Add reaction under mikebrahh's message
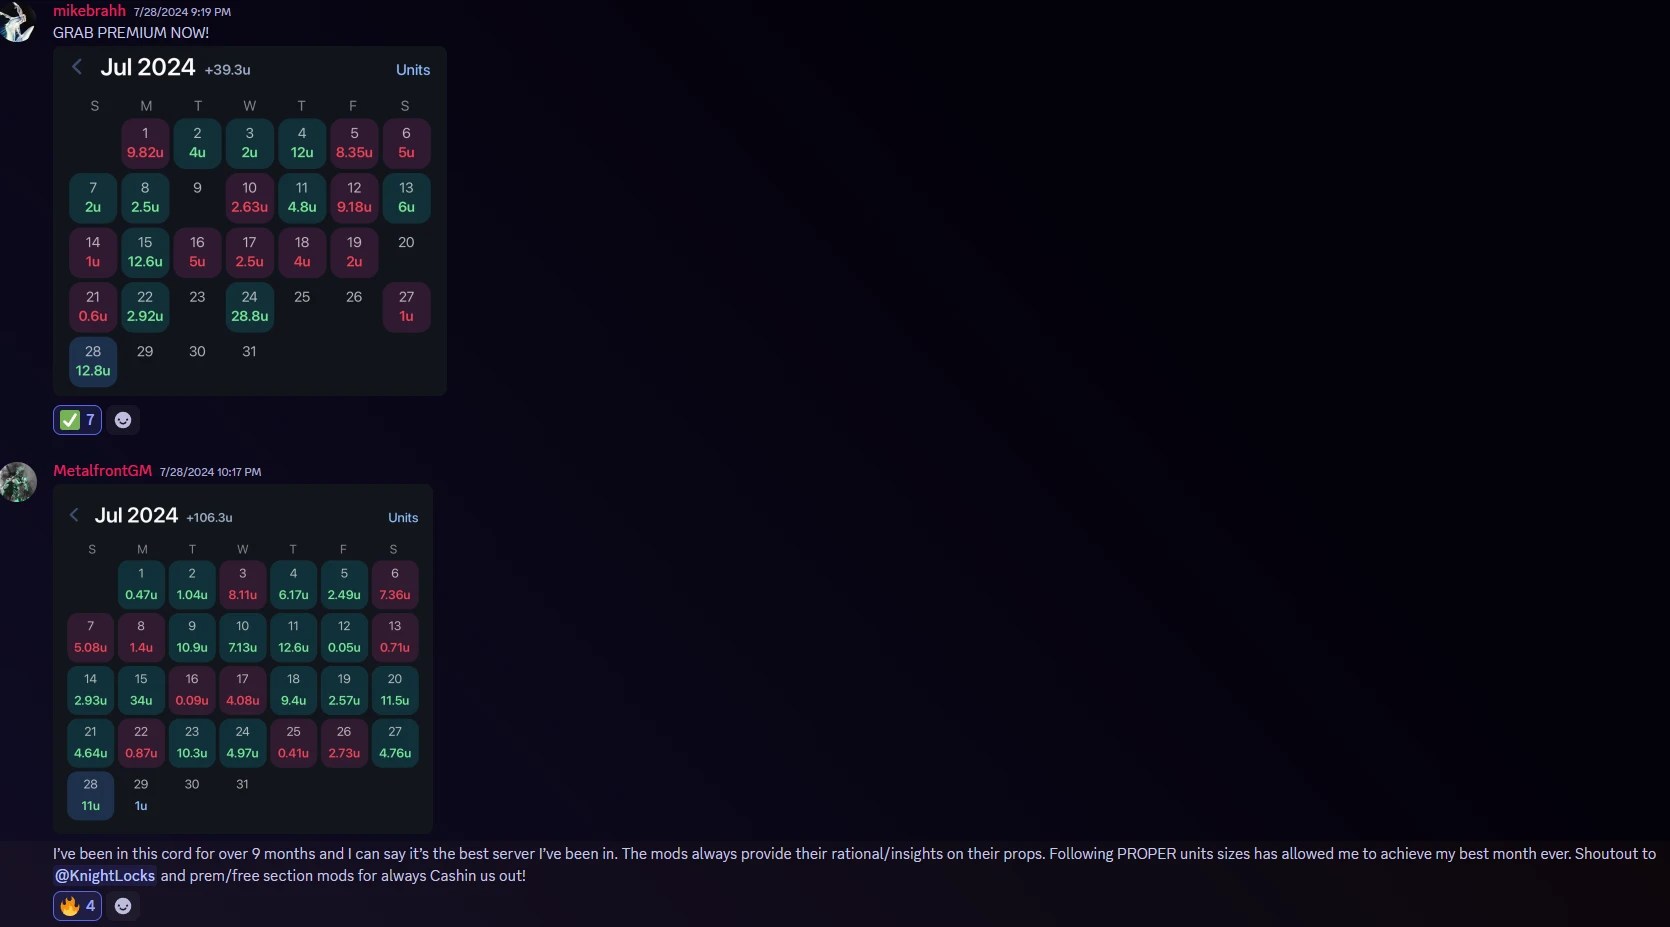The height and width of the screenshot is (927, 1670). point(123,420)
